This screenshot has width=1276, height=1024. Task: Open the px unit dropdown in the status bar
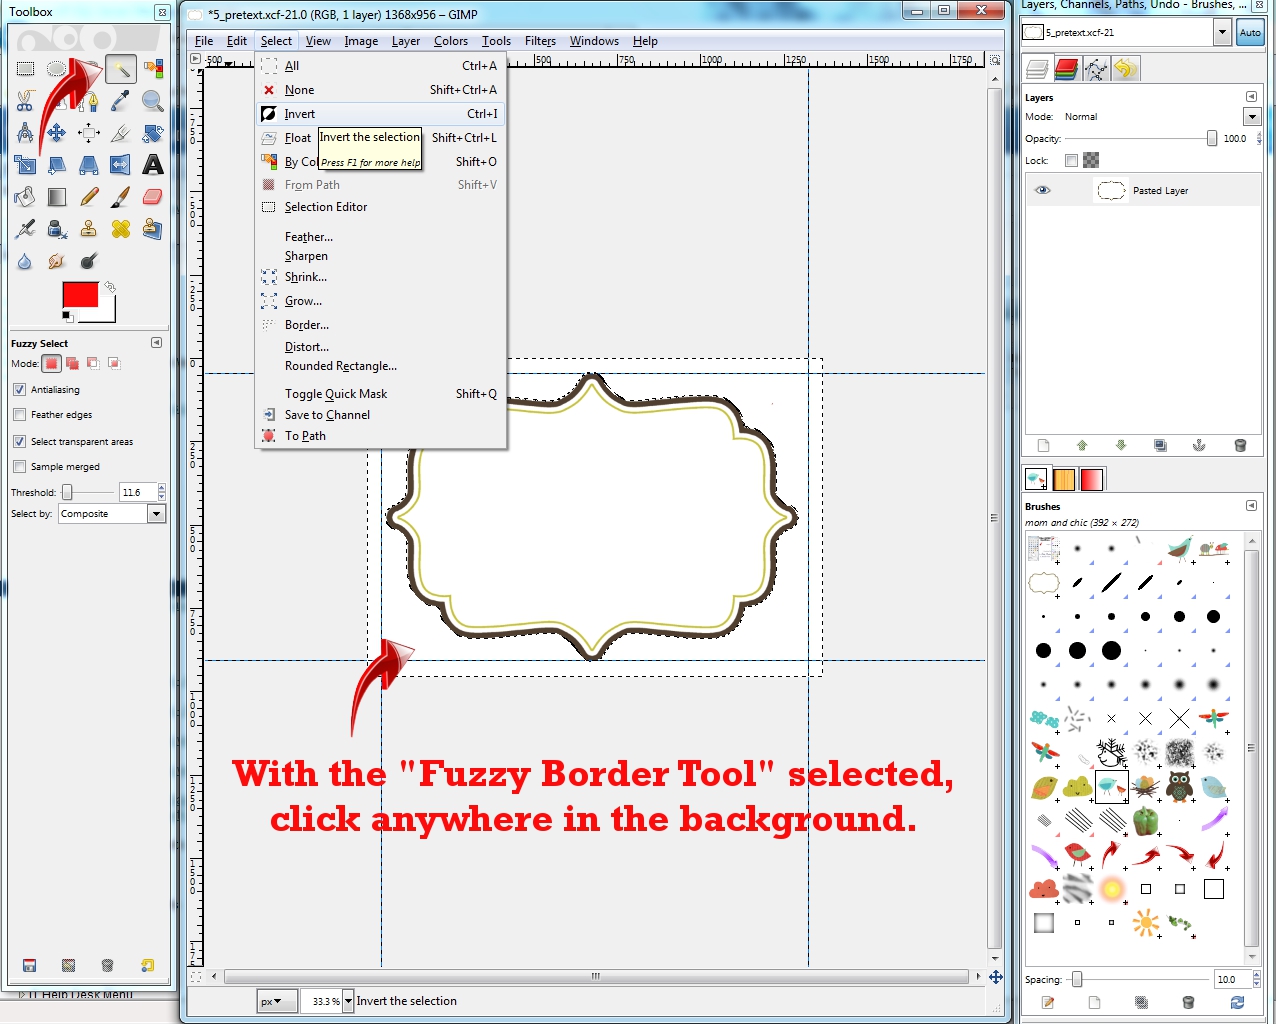pyautogui.click(x=276, y=1000)
